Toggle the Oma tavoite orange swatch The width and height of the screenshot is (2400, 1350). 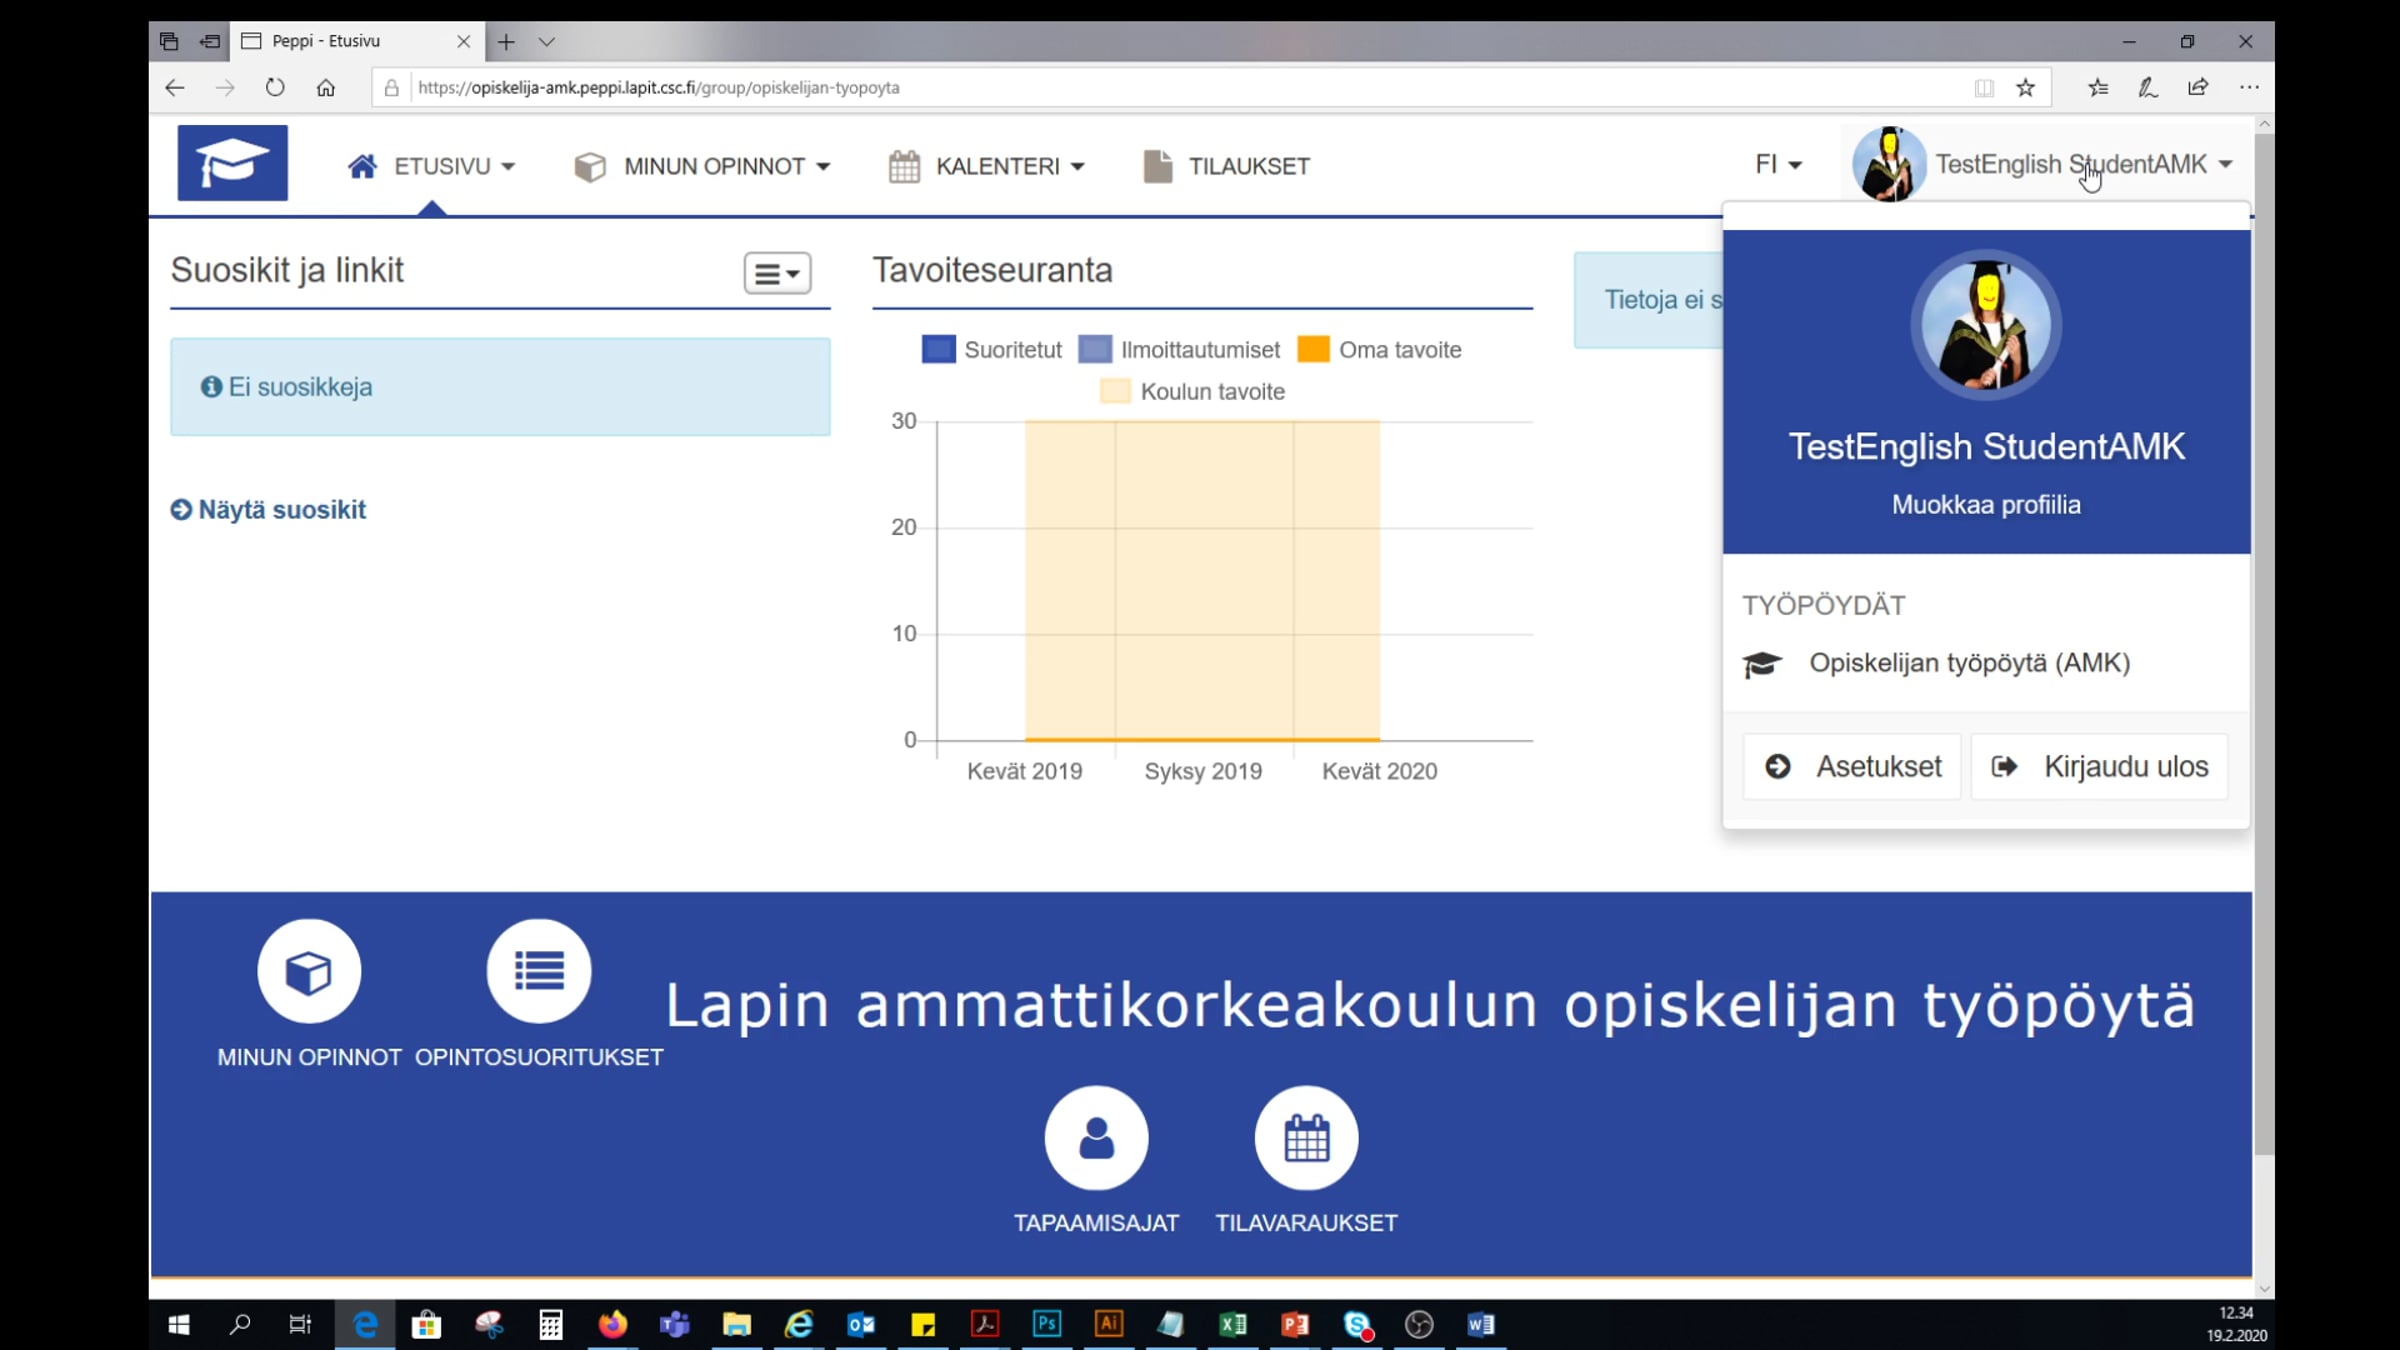pyautogui.click(x=1313, y=349)
